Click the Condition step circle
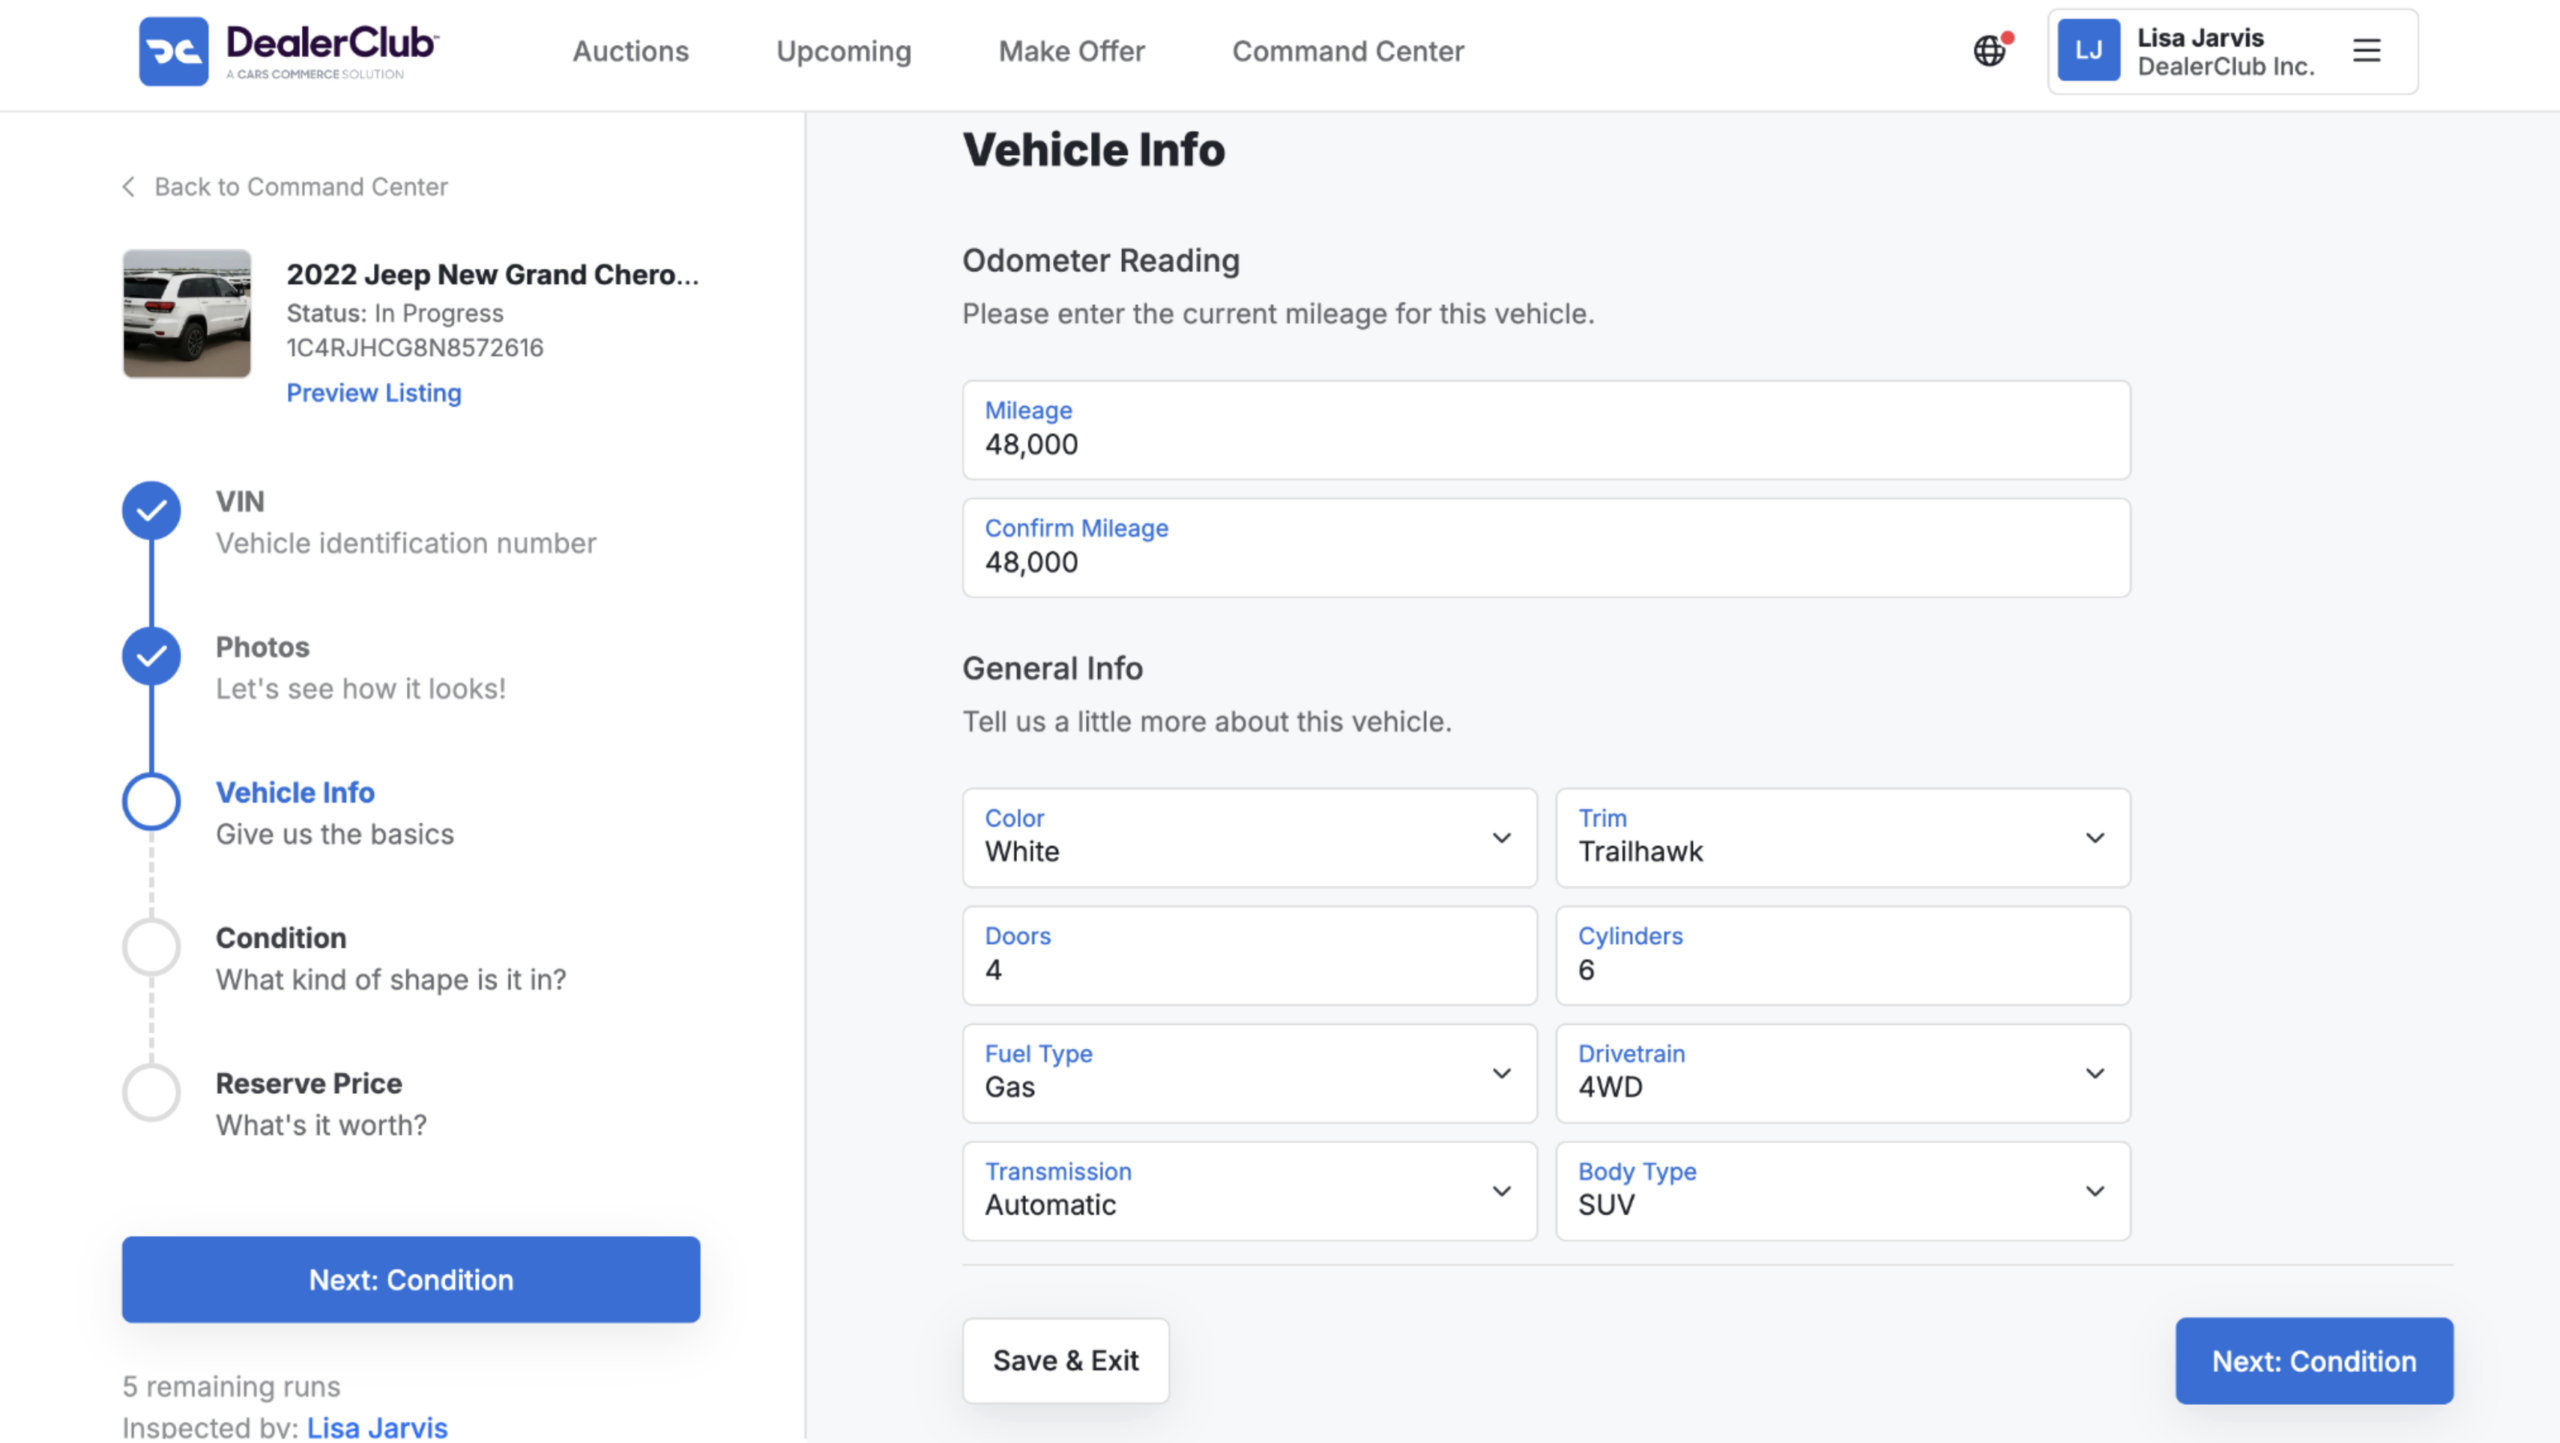 click(x=151, y=947)
